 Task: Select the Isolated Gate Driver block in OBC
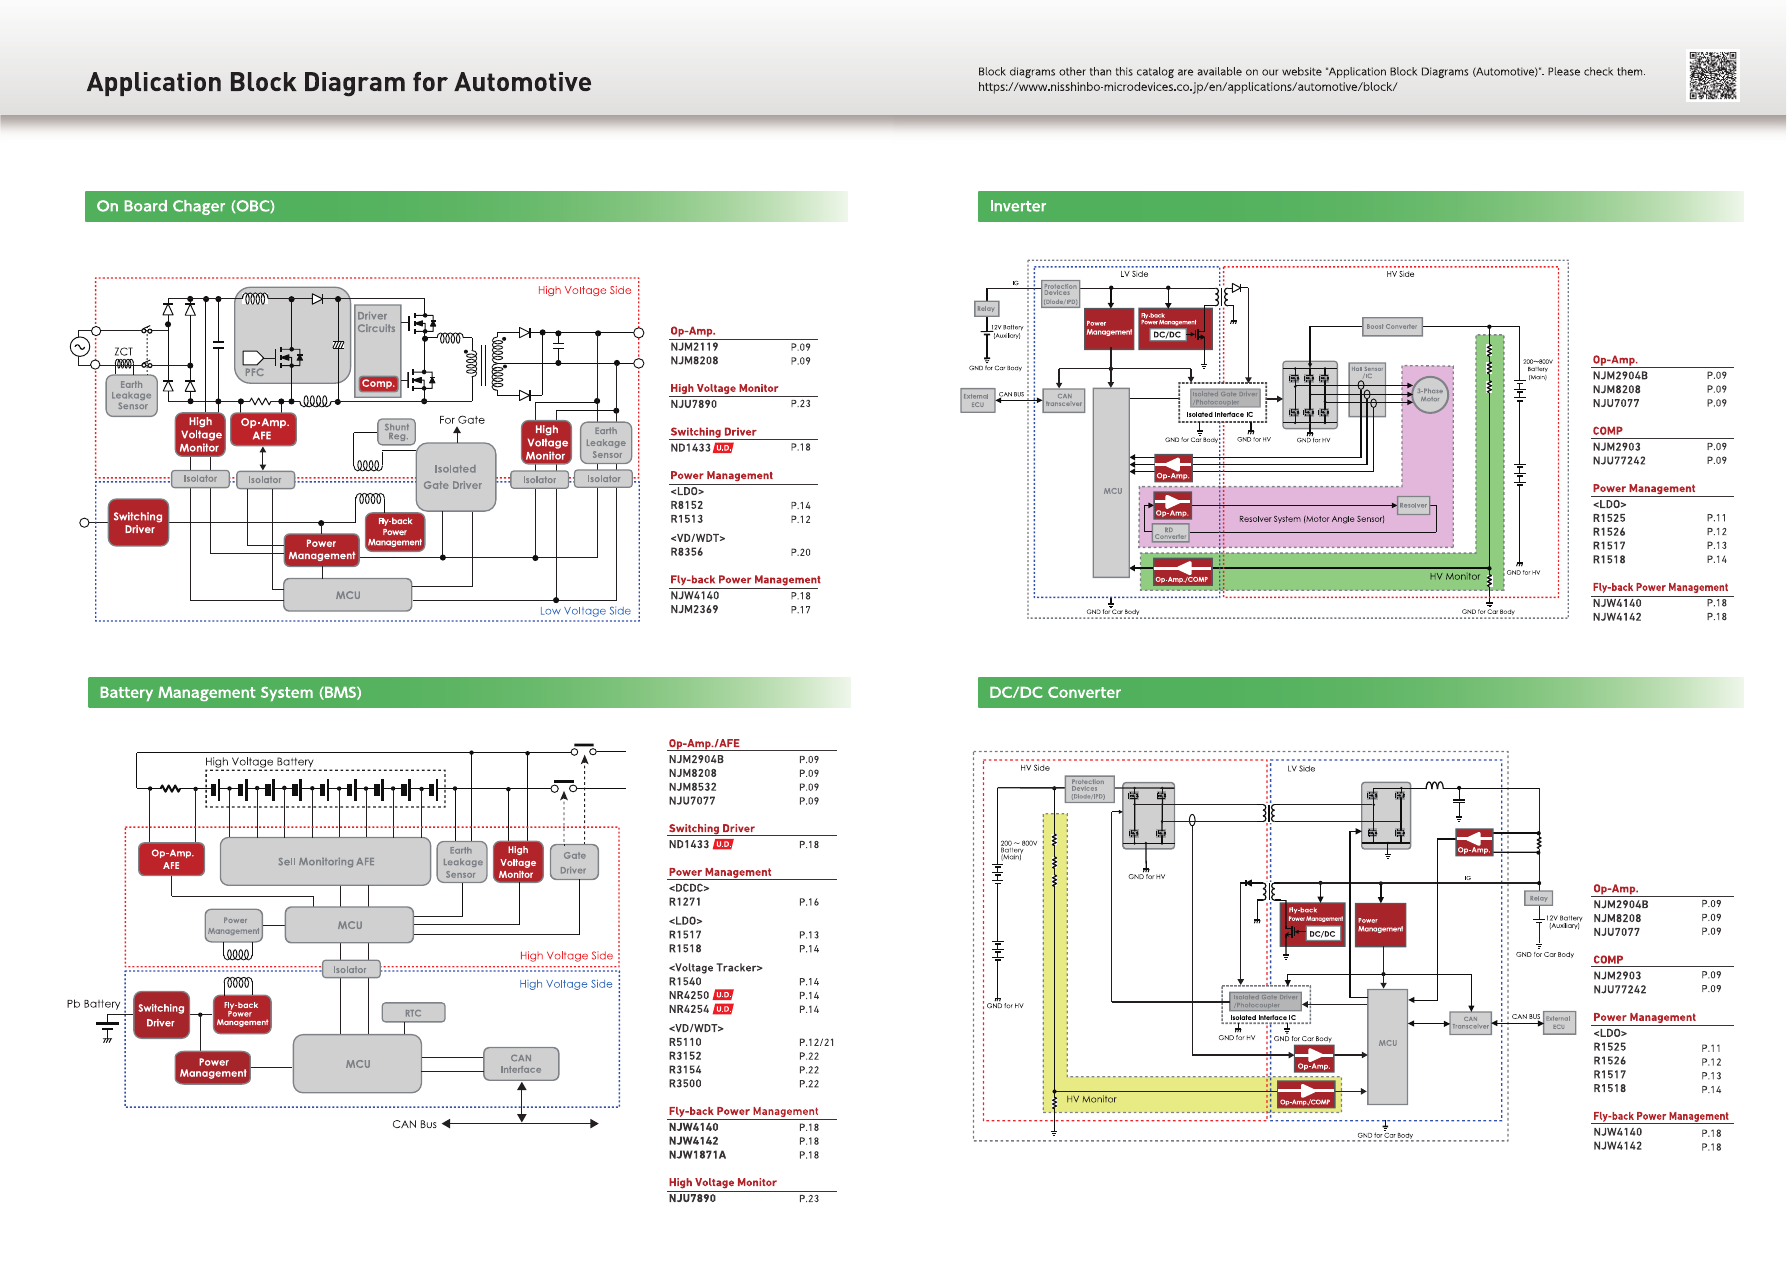coord(455,477)
